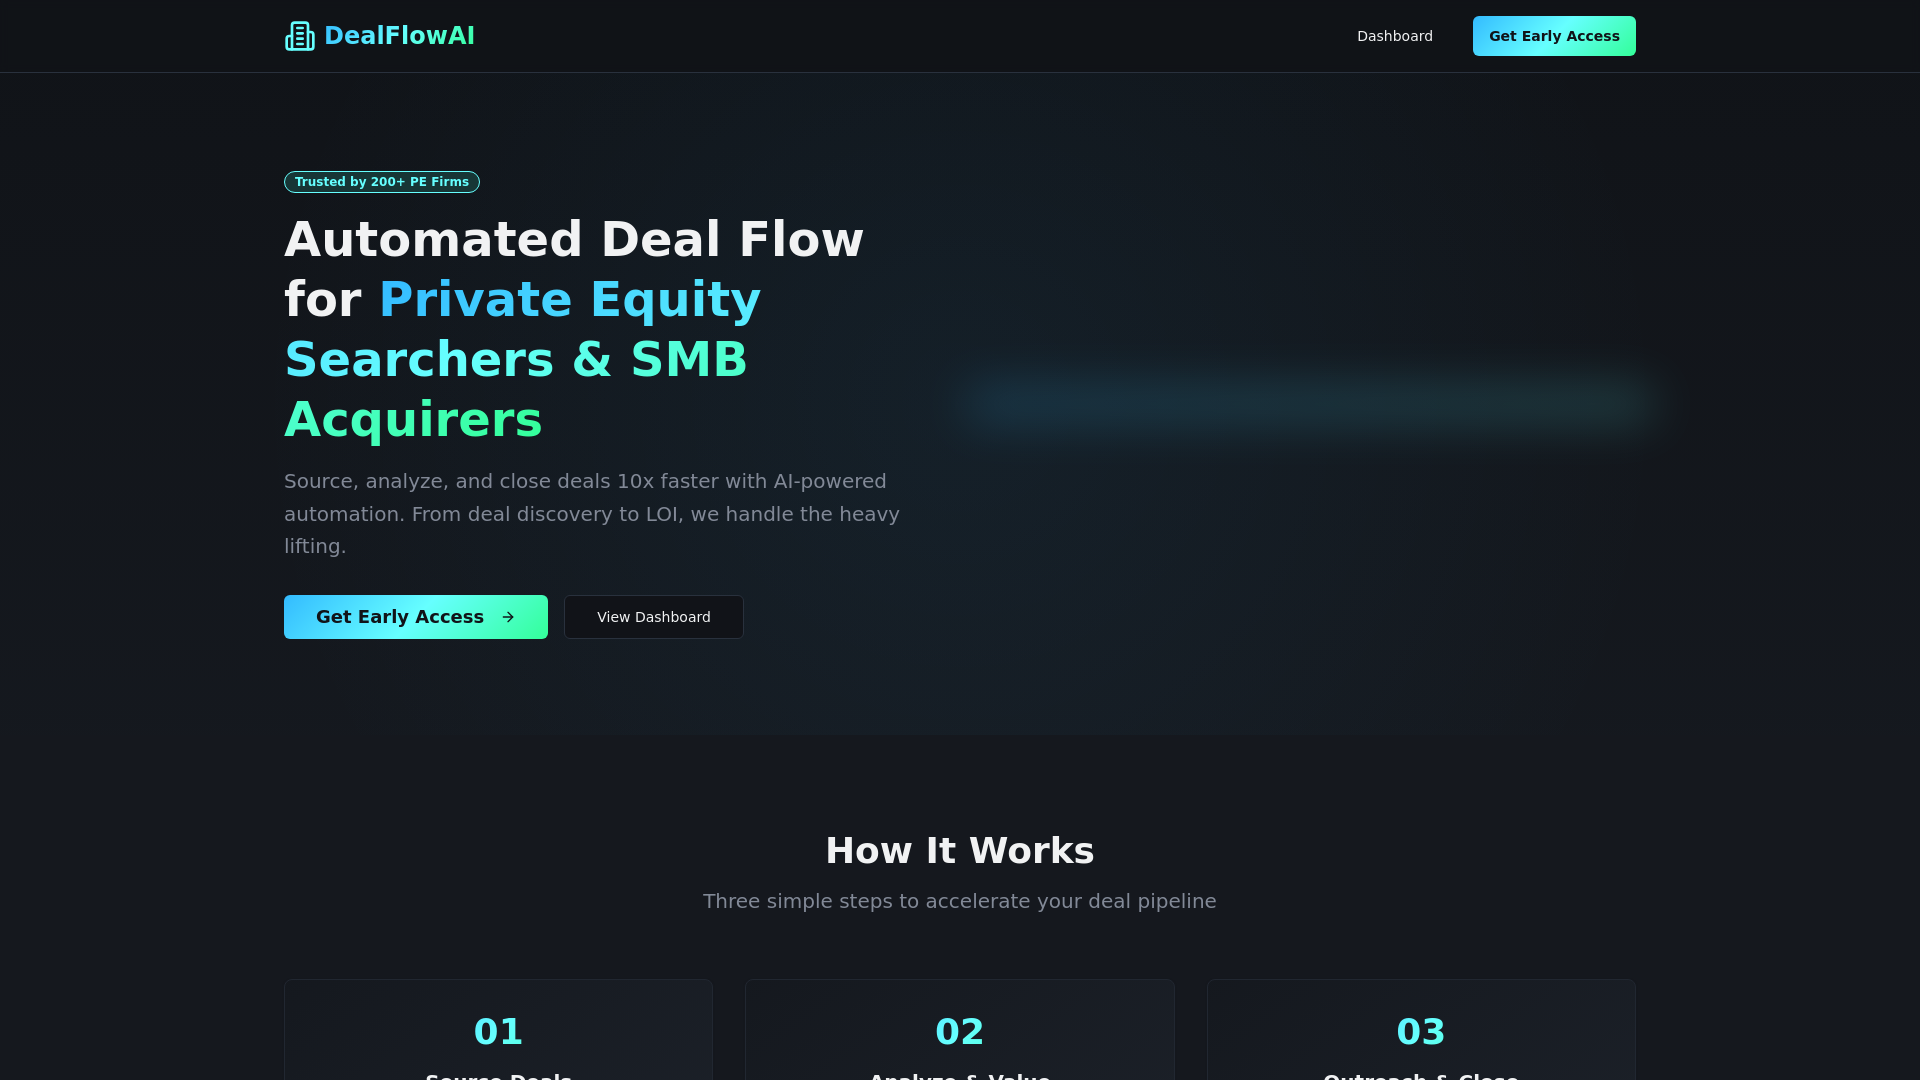This screenshot has width=1920, height=1080.
Task: Click the step number 01
Action: coord(498,1032)
